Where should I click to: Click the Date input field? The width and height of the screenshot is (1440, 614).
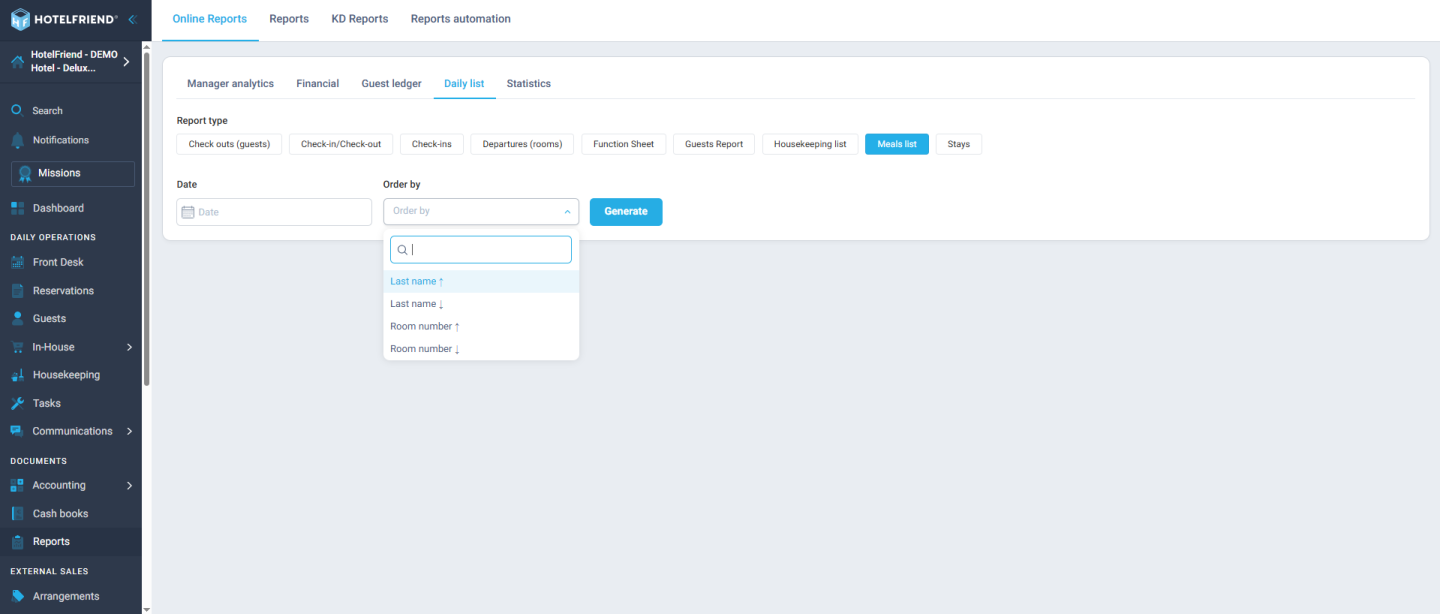point(274,212)
